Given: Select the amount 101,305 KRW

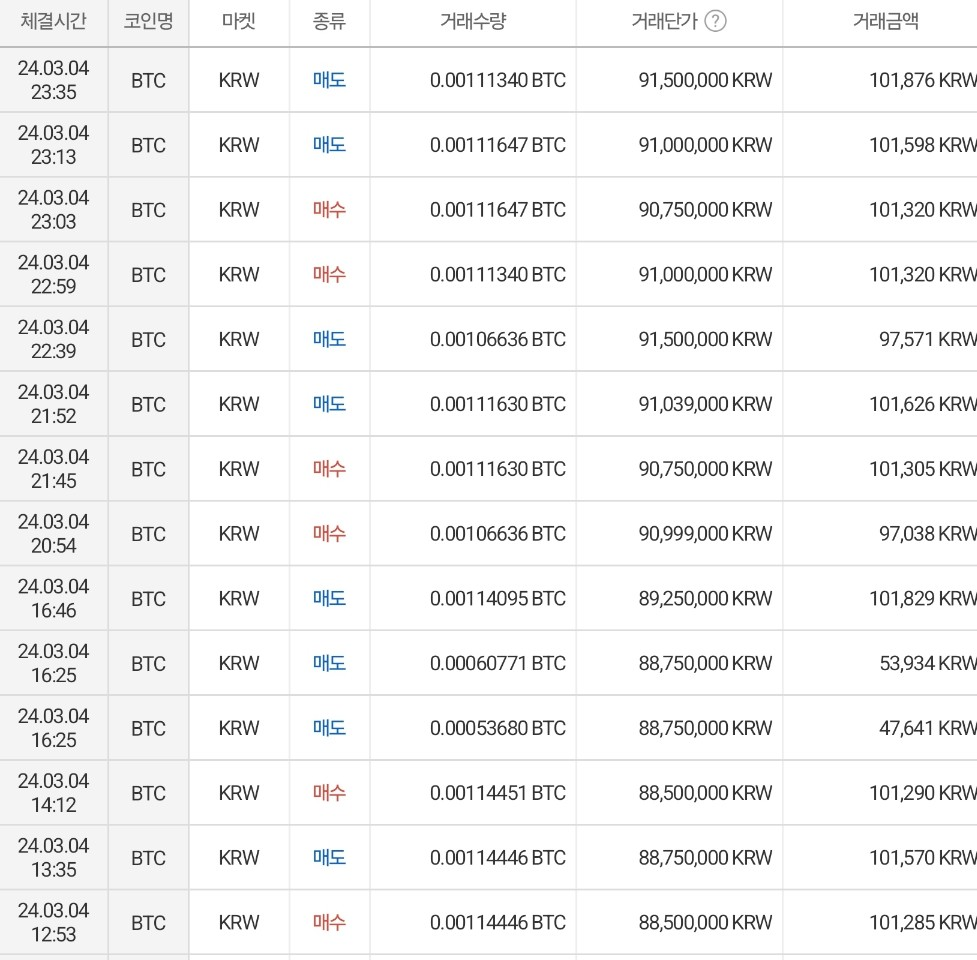Looking at the screenshot, I should [x=923, y=468].
